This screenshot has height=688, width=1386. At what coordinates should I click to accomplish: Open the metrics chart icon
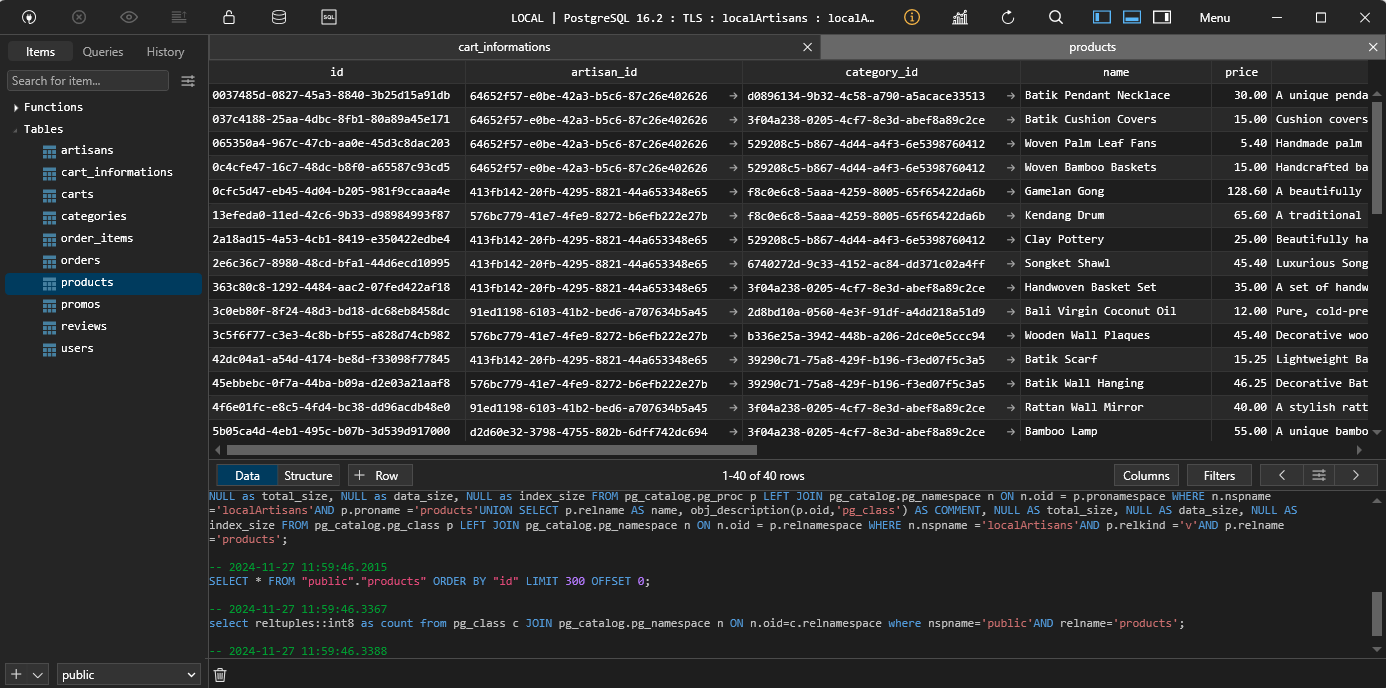tap(960, 17)
